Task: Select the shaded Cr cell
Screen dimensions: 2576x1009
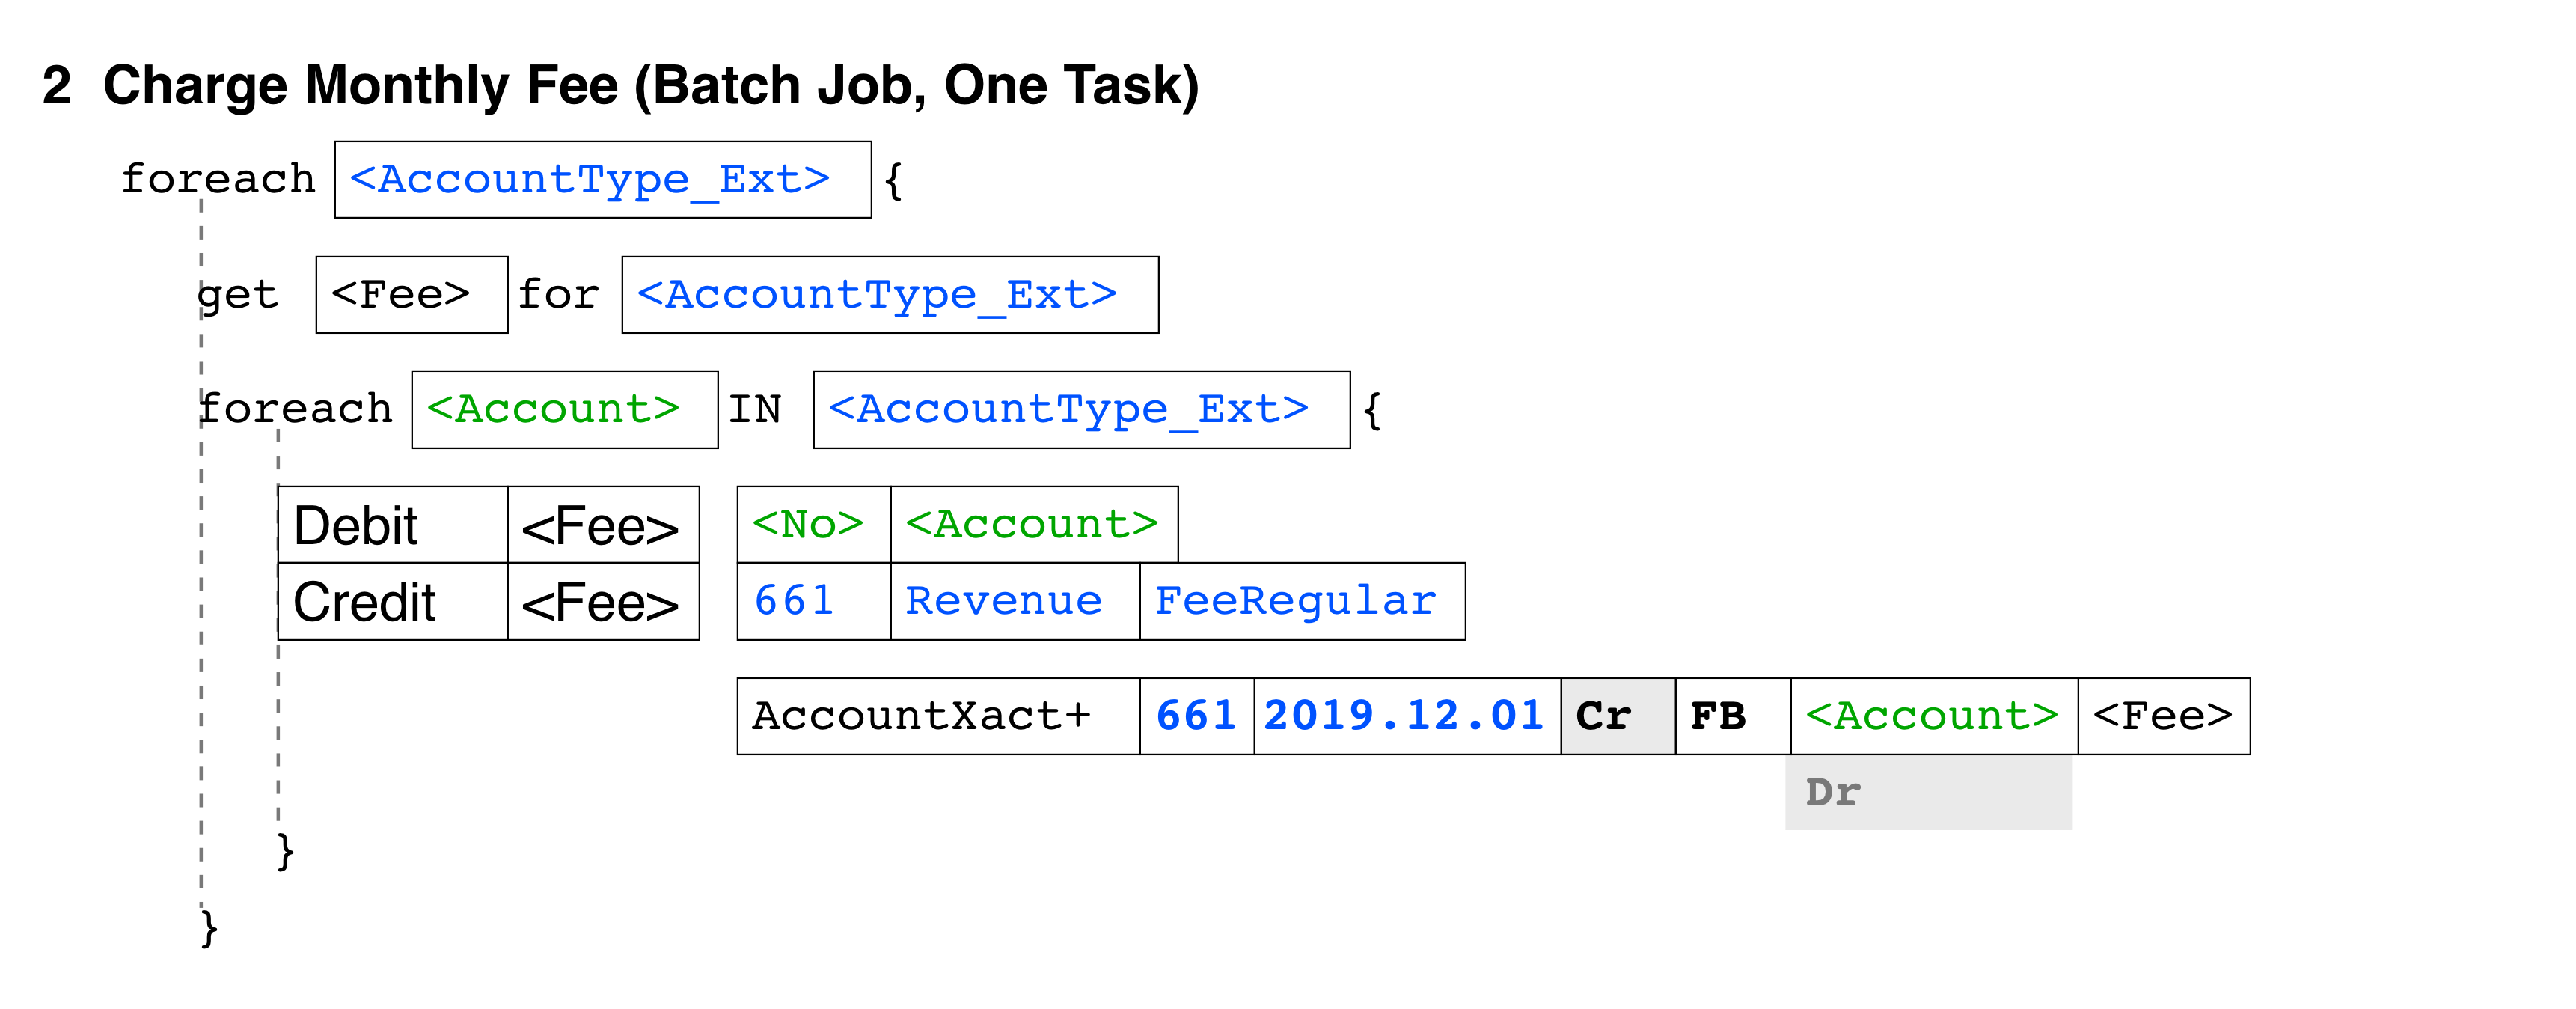Action: pos(1618,716)
